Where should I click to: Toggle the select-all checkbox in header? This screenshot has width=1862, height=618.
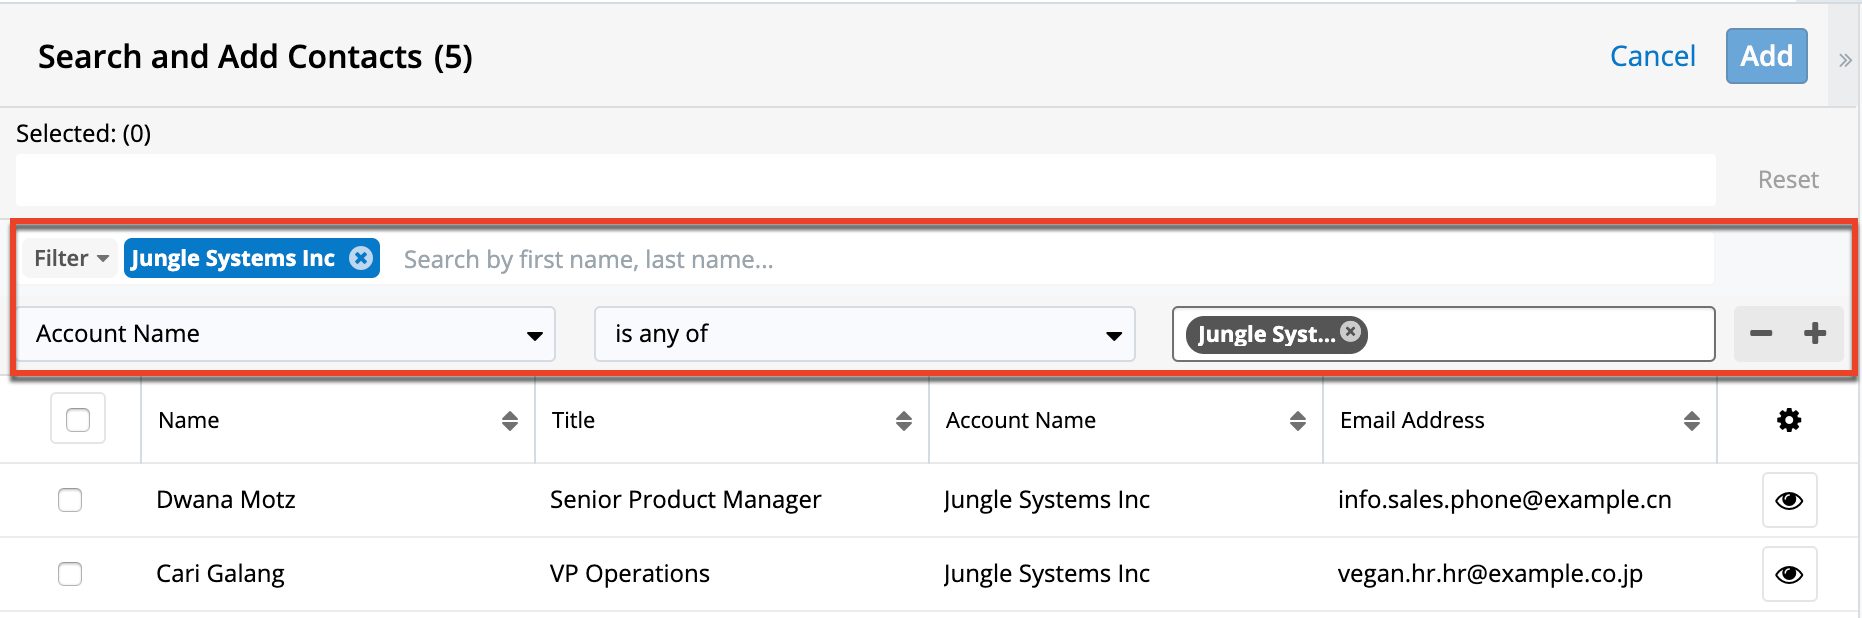[78, 419]
